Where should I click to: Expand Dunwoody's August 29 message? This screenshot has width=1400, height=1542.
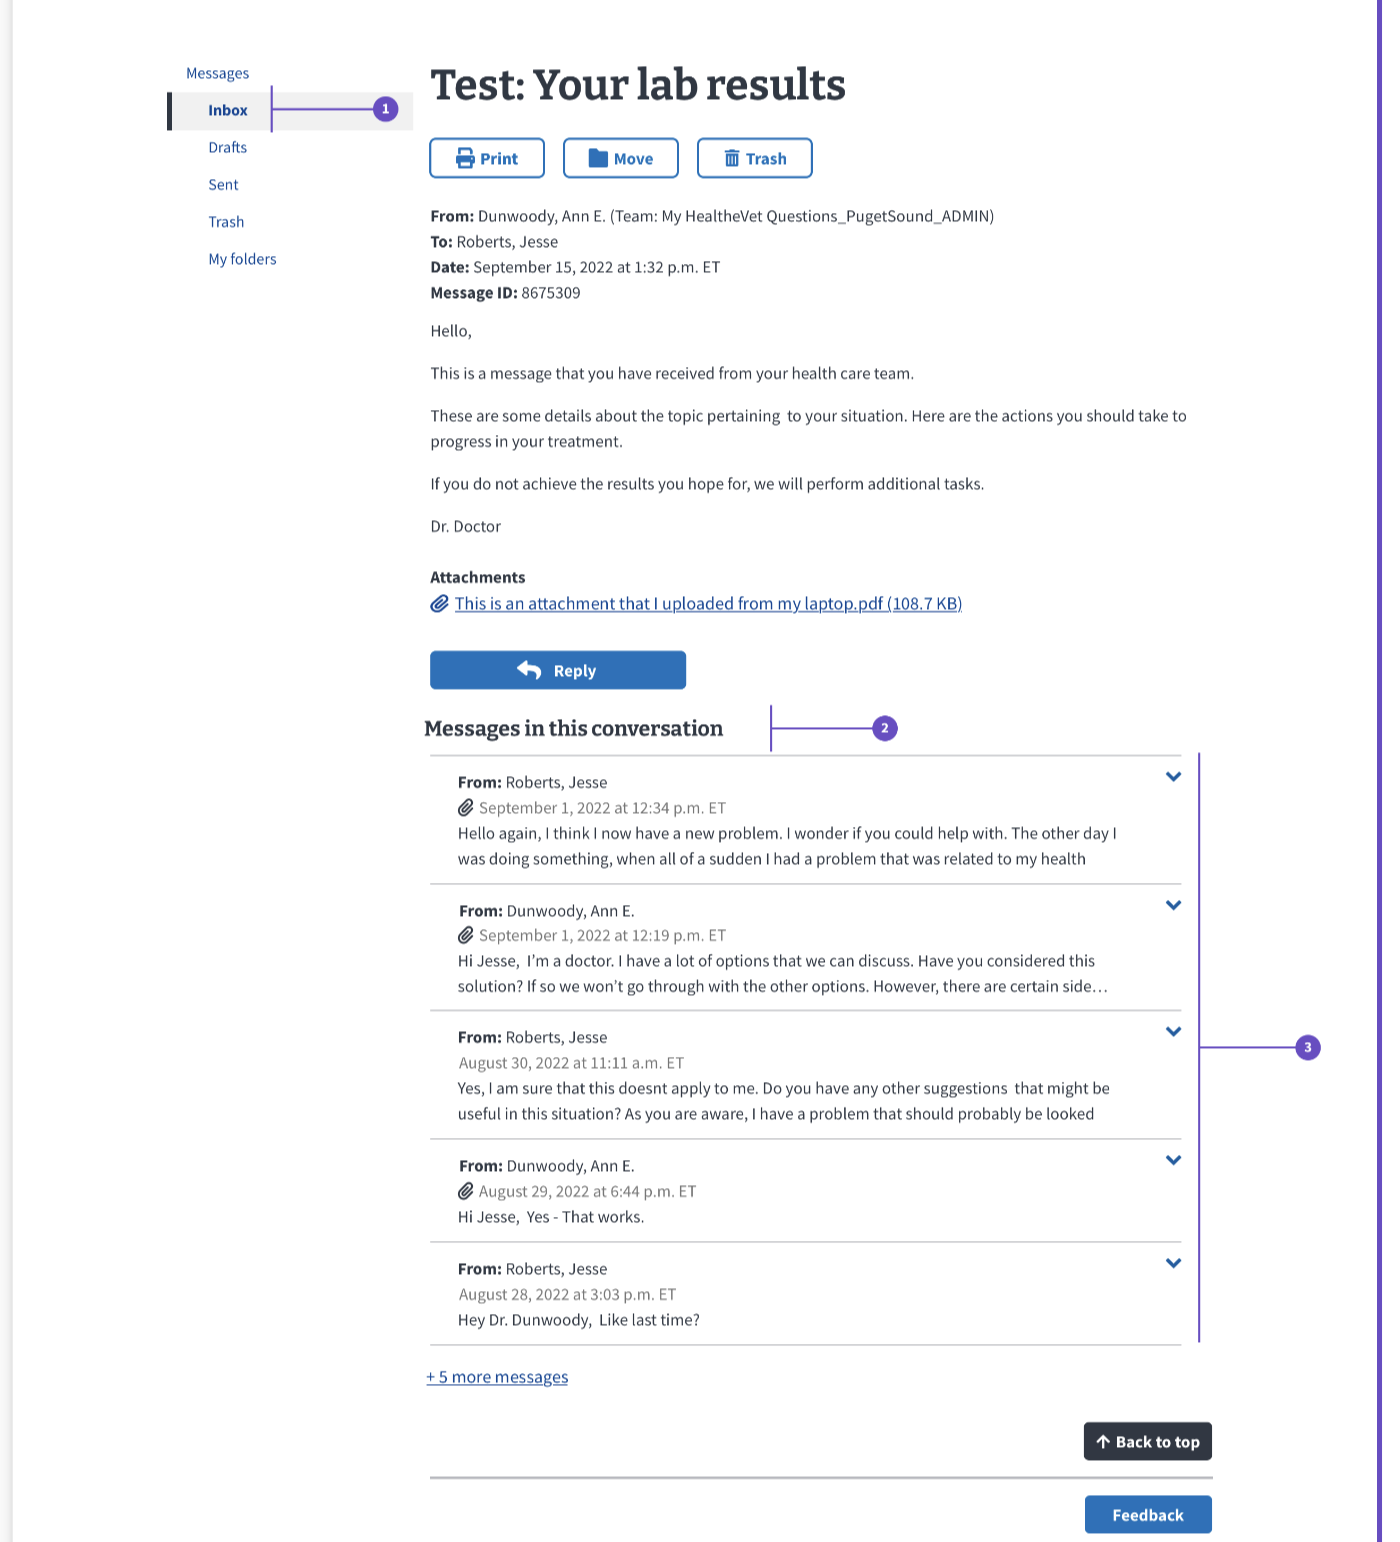(x=1174, y=1159)
